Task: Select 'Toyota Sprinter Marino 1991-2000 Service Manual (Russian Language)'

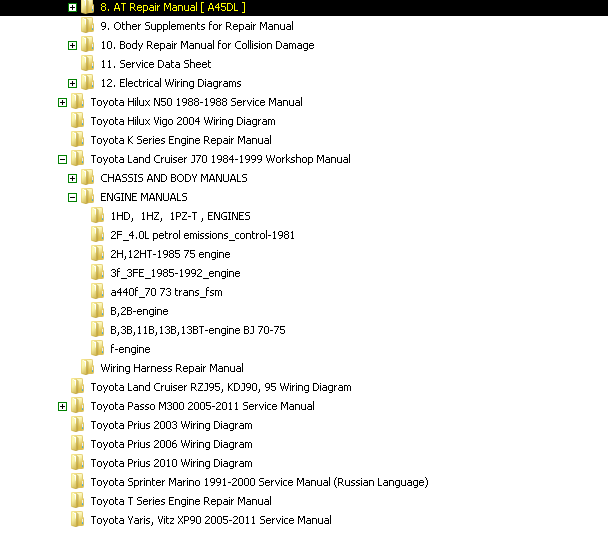Action: click(259, 482)
